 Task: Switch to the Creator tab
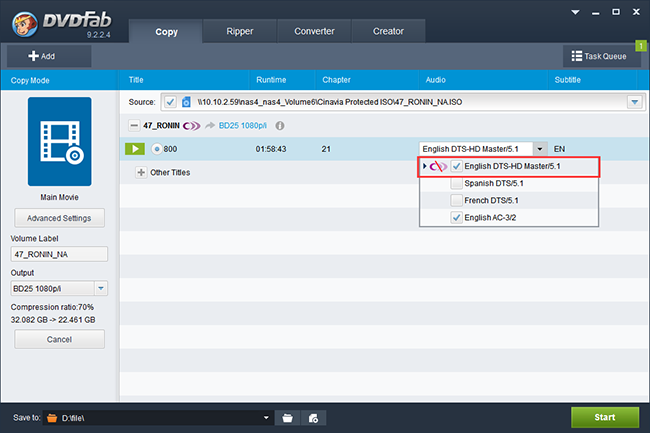tap(388, 31)
